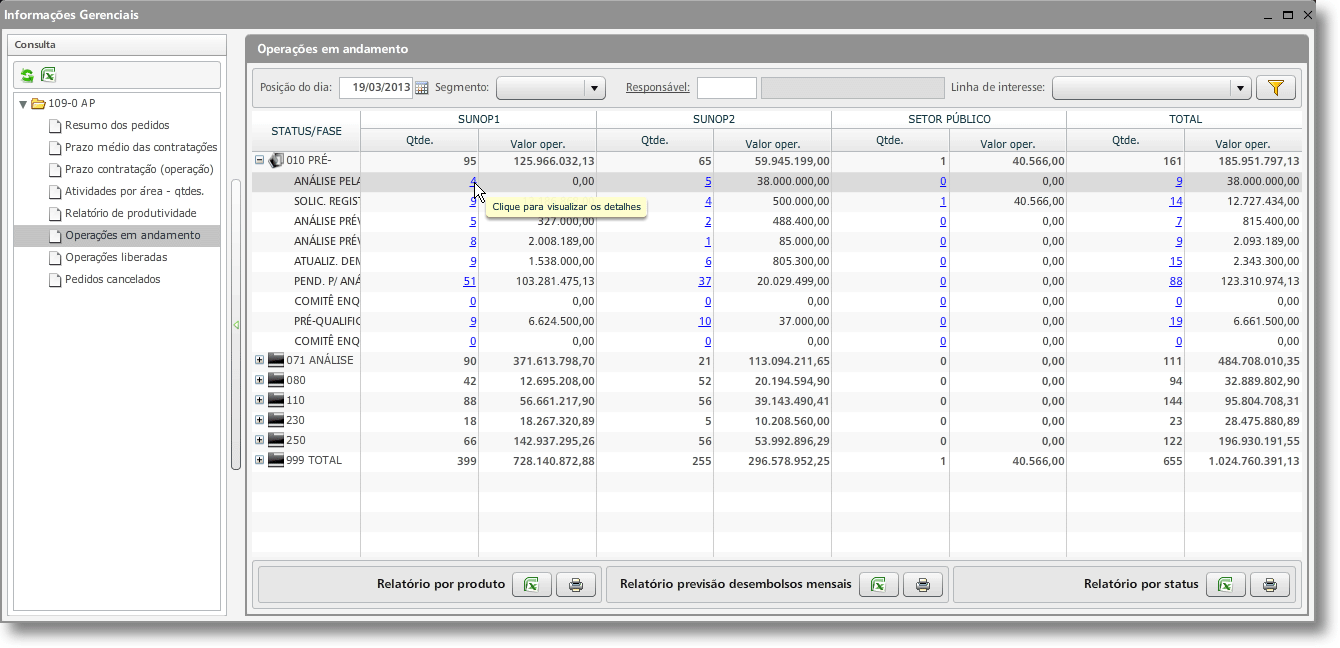Expand the 999 TOTAL row
This screenshot has height=648, width=1340.
259,460
